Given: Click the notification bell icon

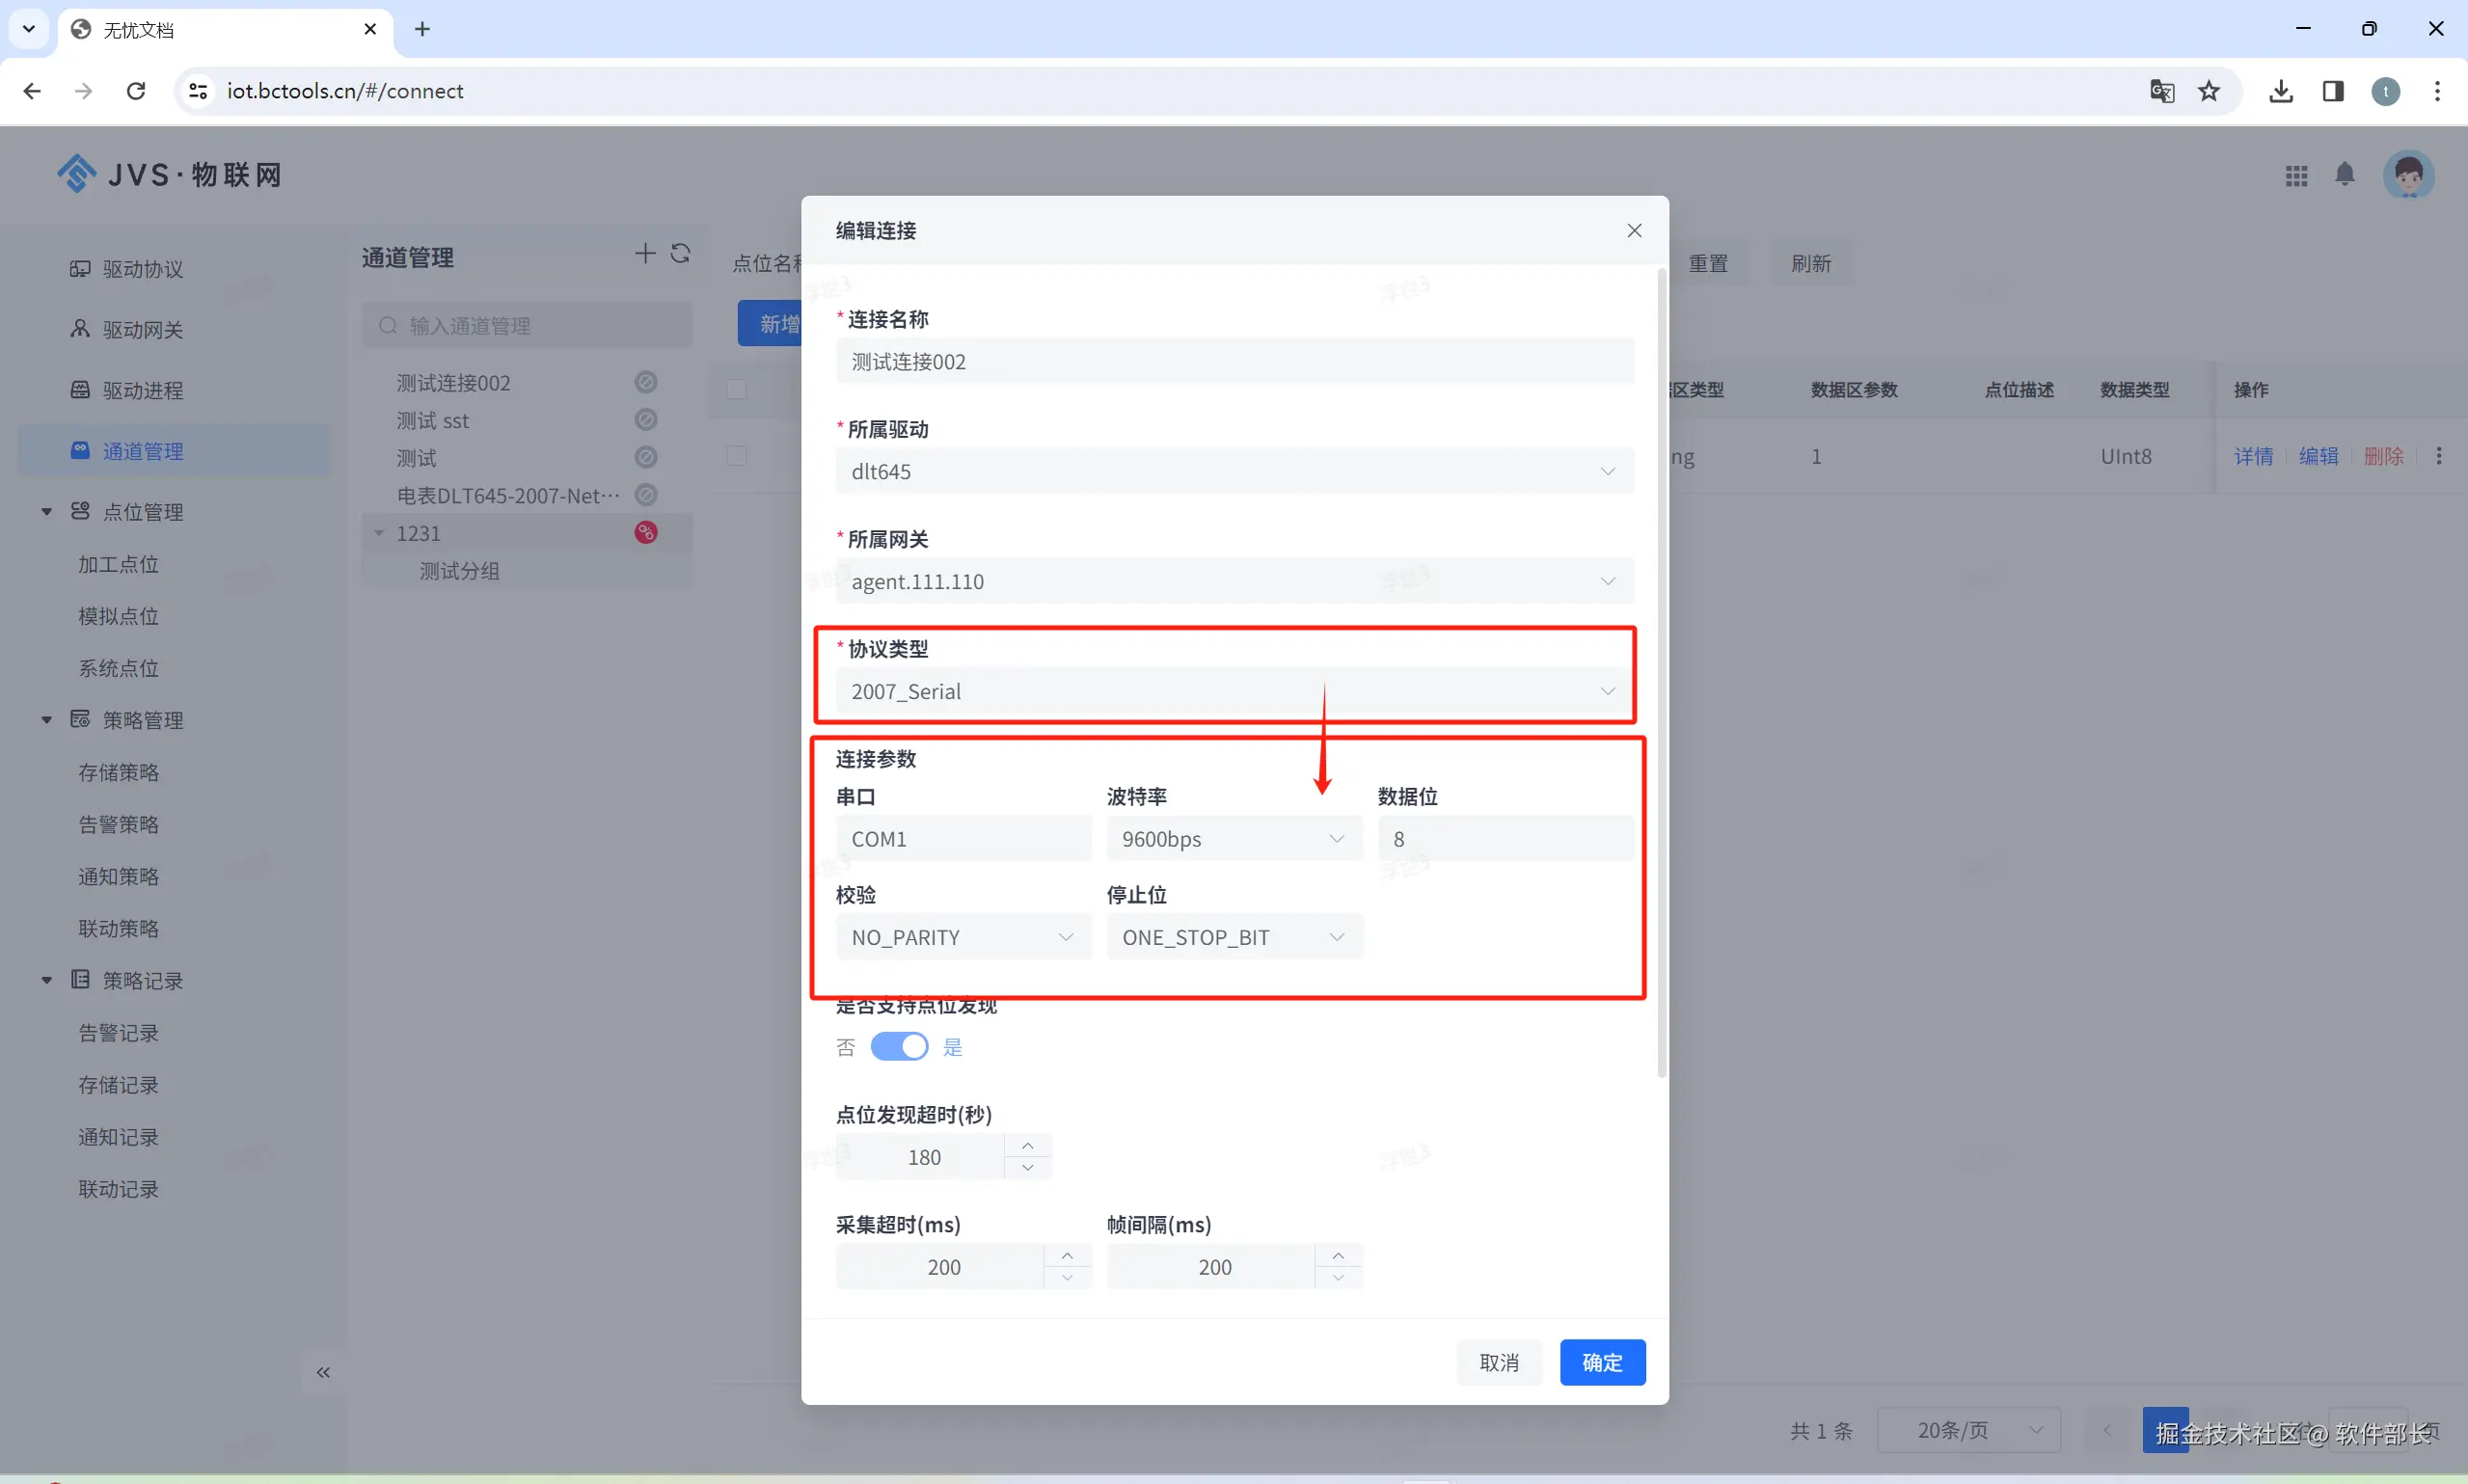Looking at the screenshot, I should click(x=2344, y=175).
